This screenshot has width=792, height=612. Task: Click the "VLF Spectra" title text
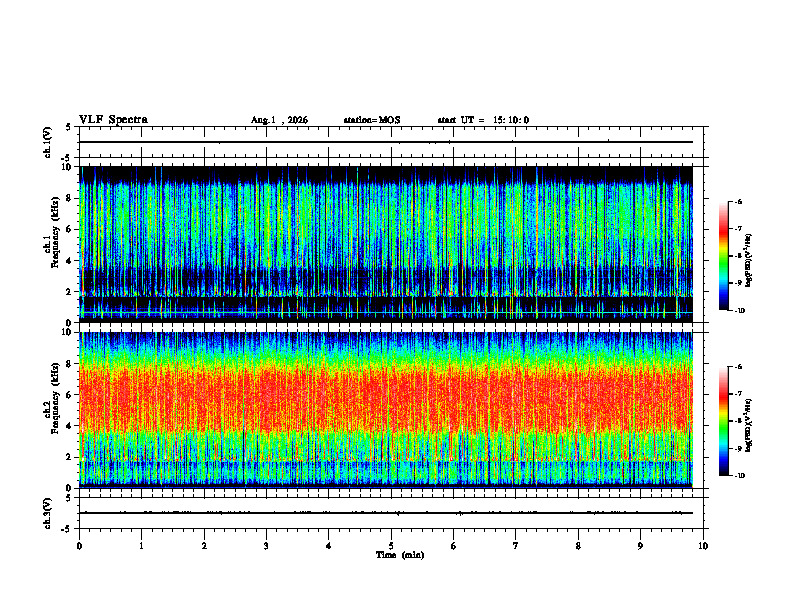[113, 120]
